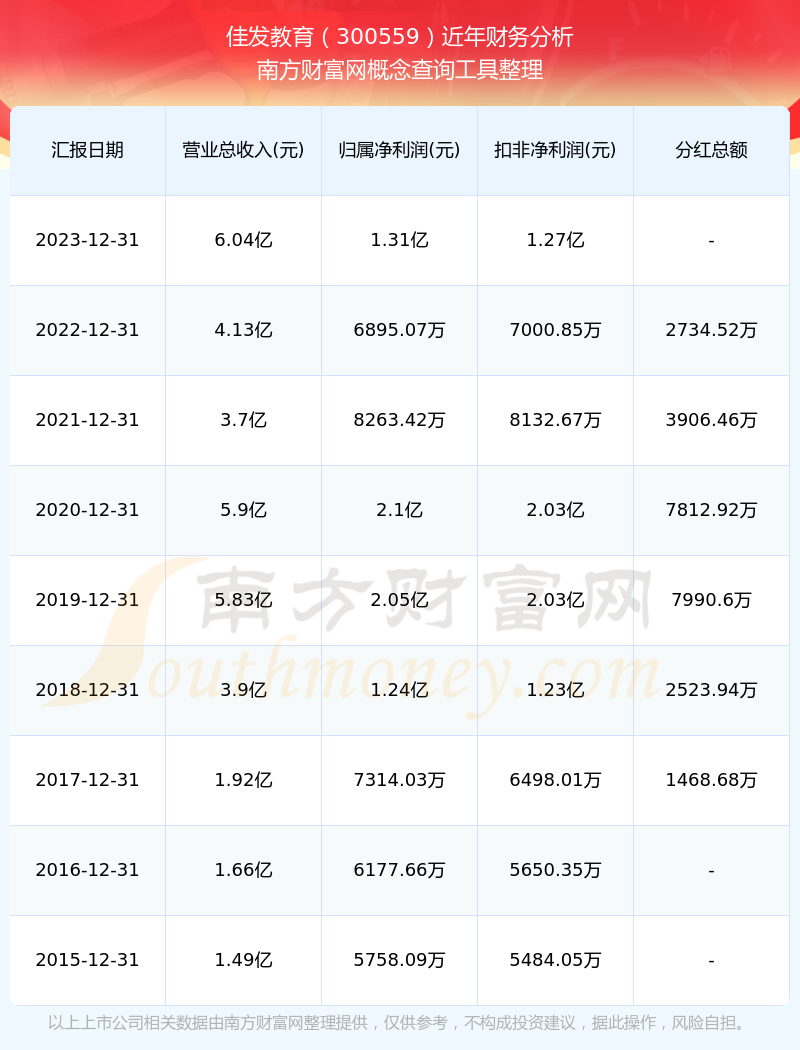Click the 8263.42万 net profit cell
Screen dimensions: 800x1050
400,420
